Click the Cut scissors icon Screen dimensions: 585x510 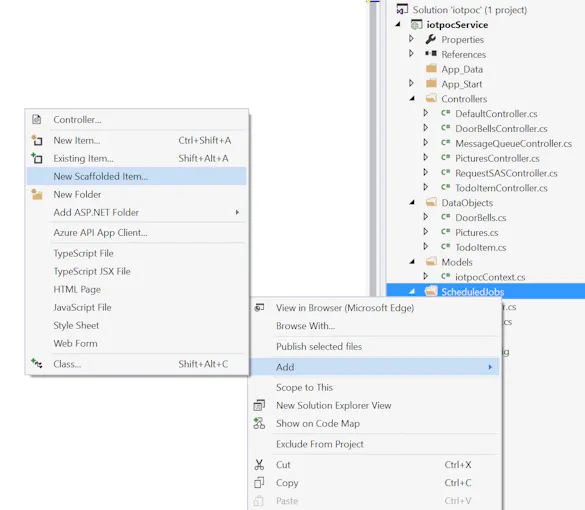259,464
